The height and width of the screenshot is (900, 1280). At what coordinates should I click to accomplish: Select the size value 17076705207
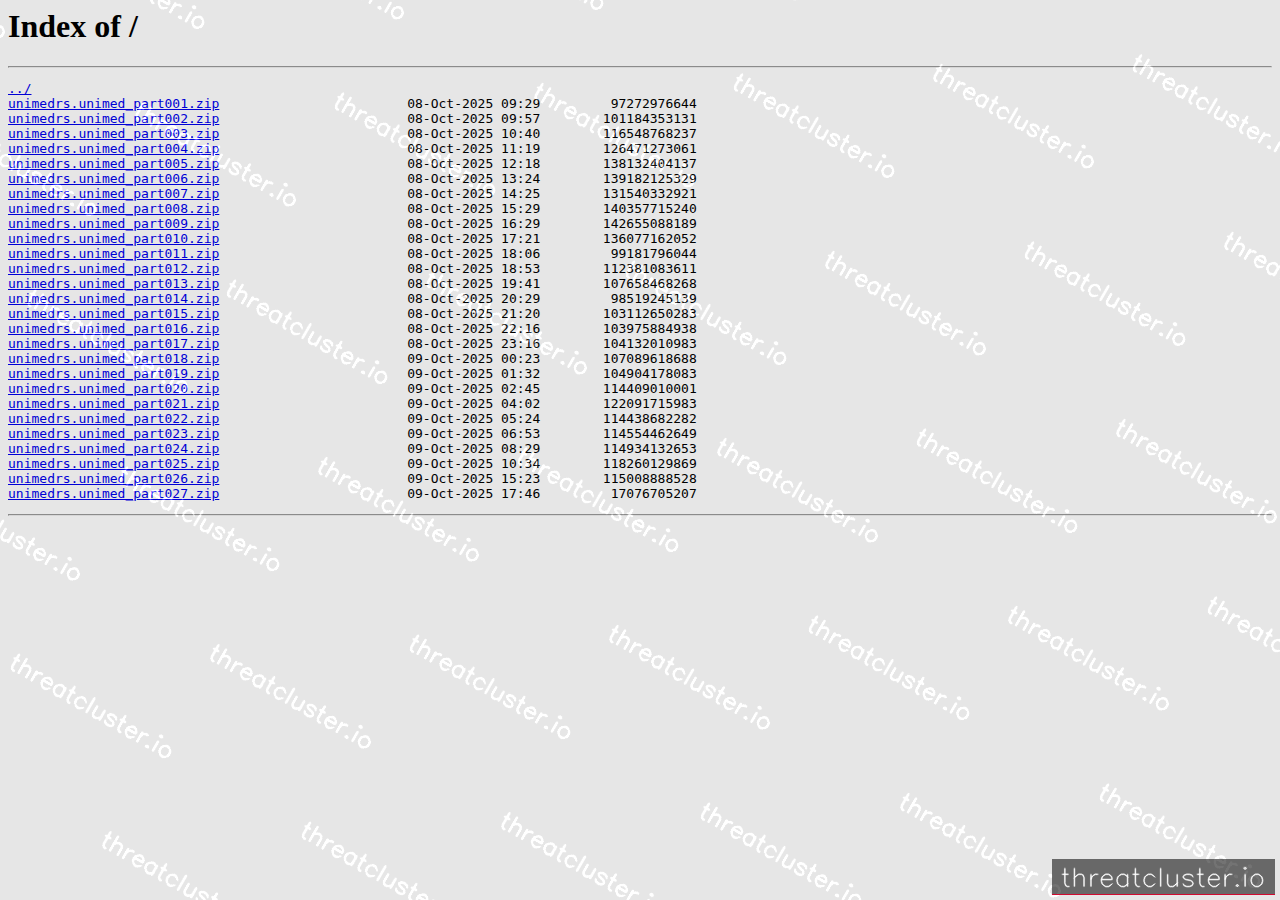(x=654, y=494)
